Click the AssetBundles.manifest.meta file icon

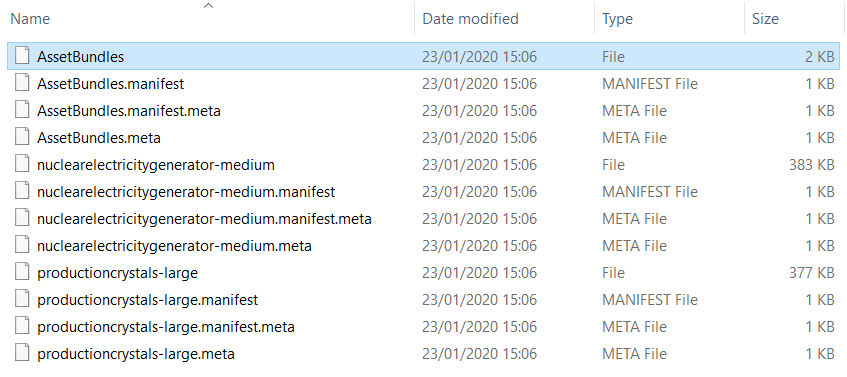(22, 110)
